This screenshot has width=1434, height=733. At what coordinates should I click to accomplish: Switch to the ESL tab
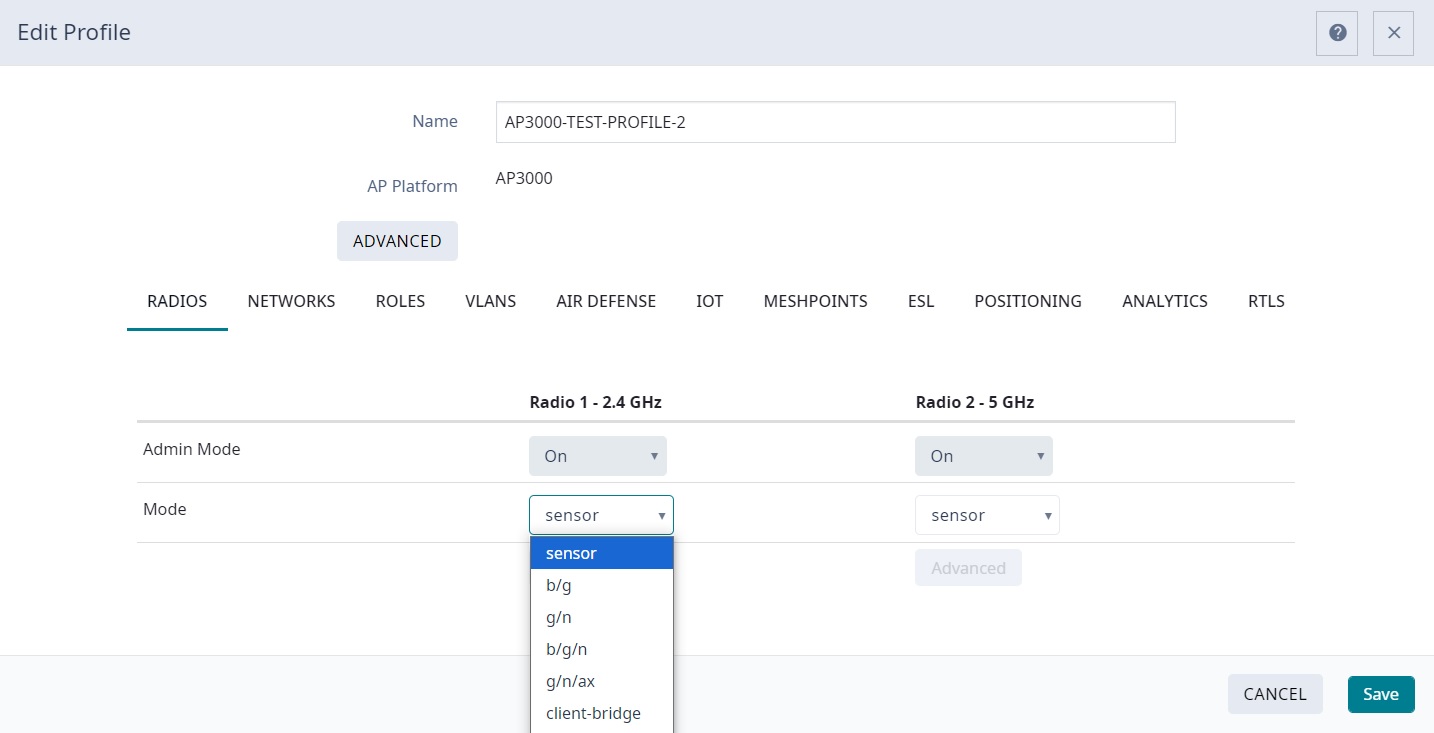[x=920, y=301]
